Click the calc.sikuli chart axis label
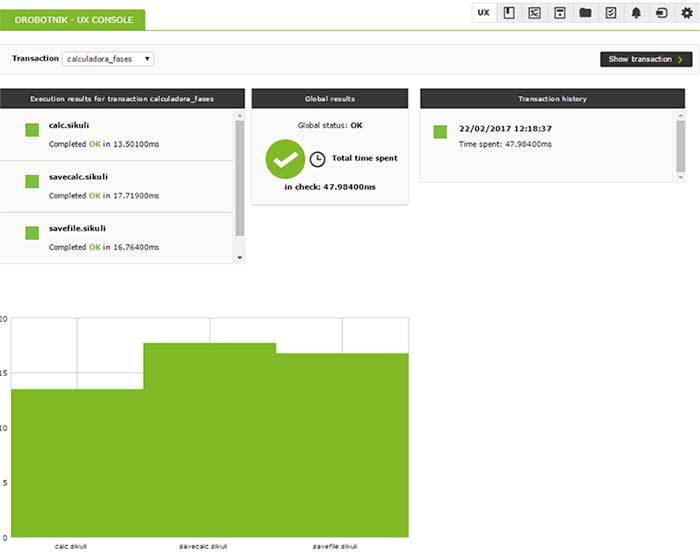700x552 pixels. click(x=71, y=547)
